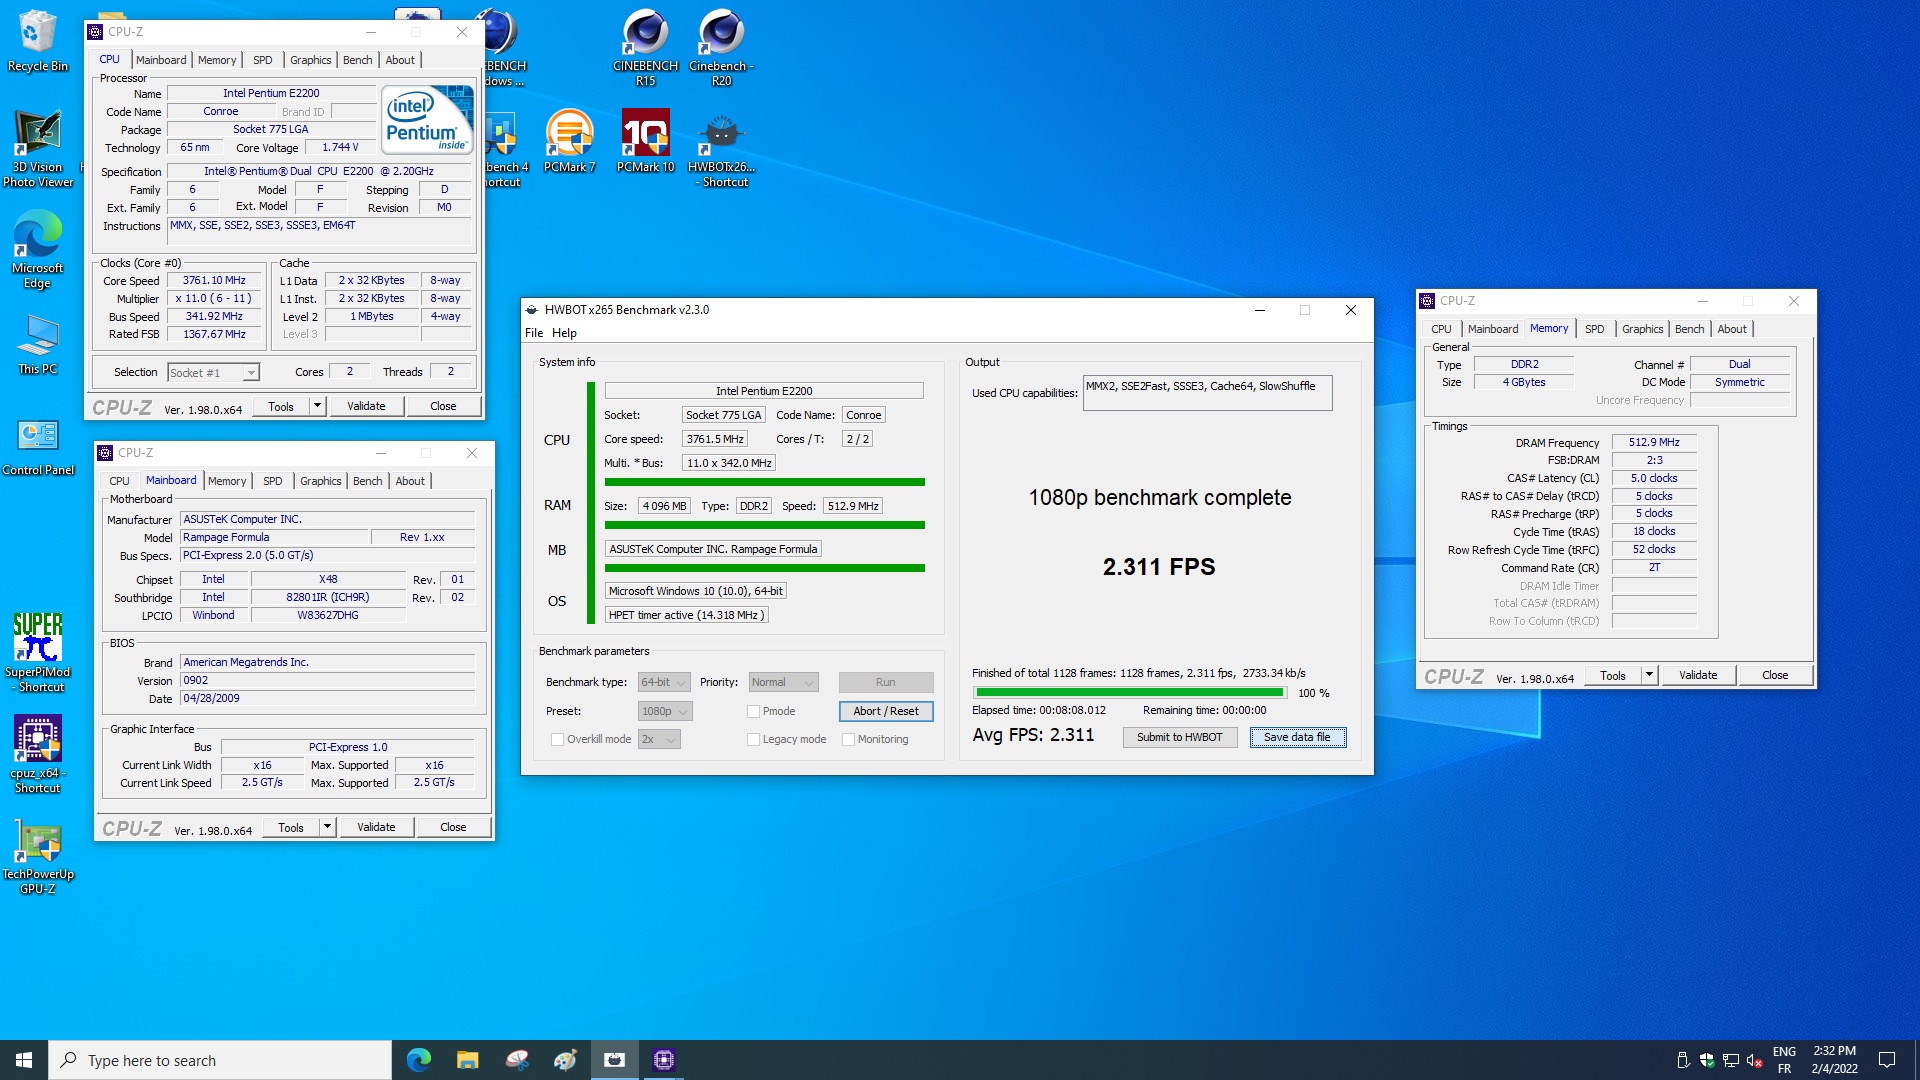Click the 2.311 FPS result text
The image size is (1920, 1080).
1159,567
